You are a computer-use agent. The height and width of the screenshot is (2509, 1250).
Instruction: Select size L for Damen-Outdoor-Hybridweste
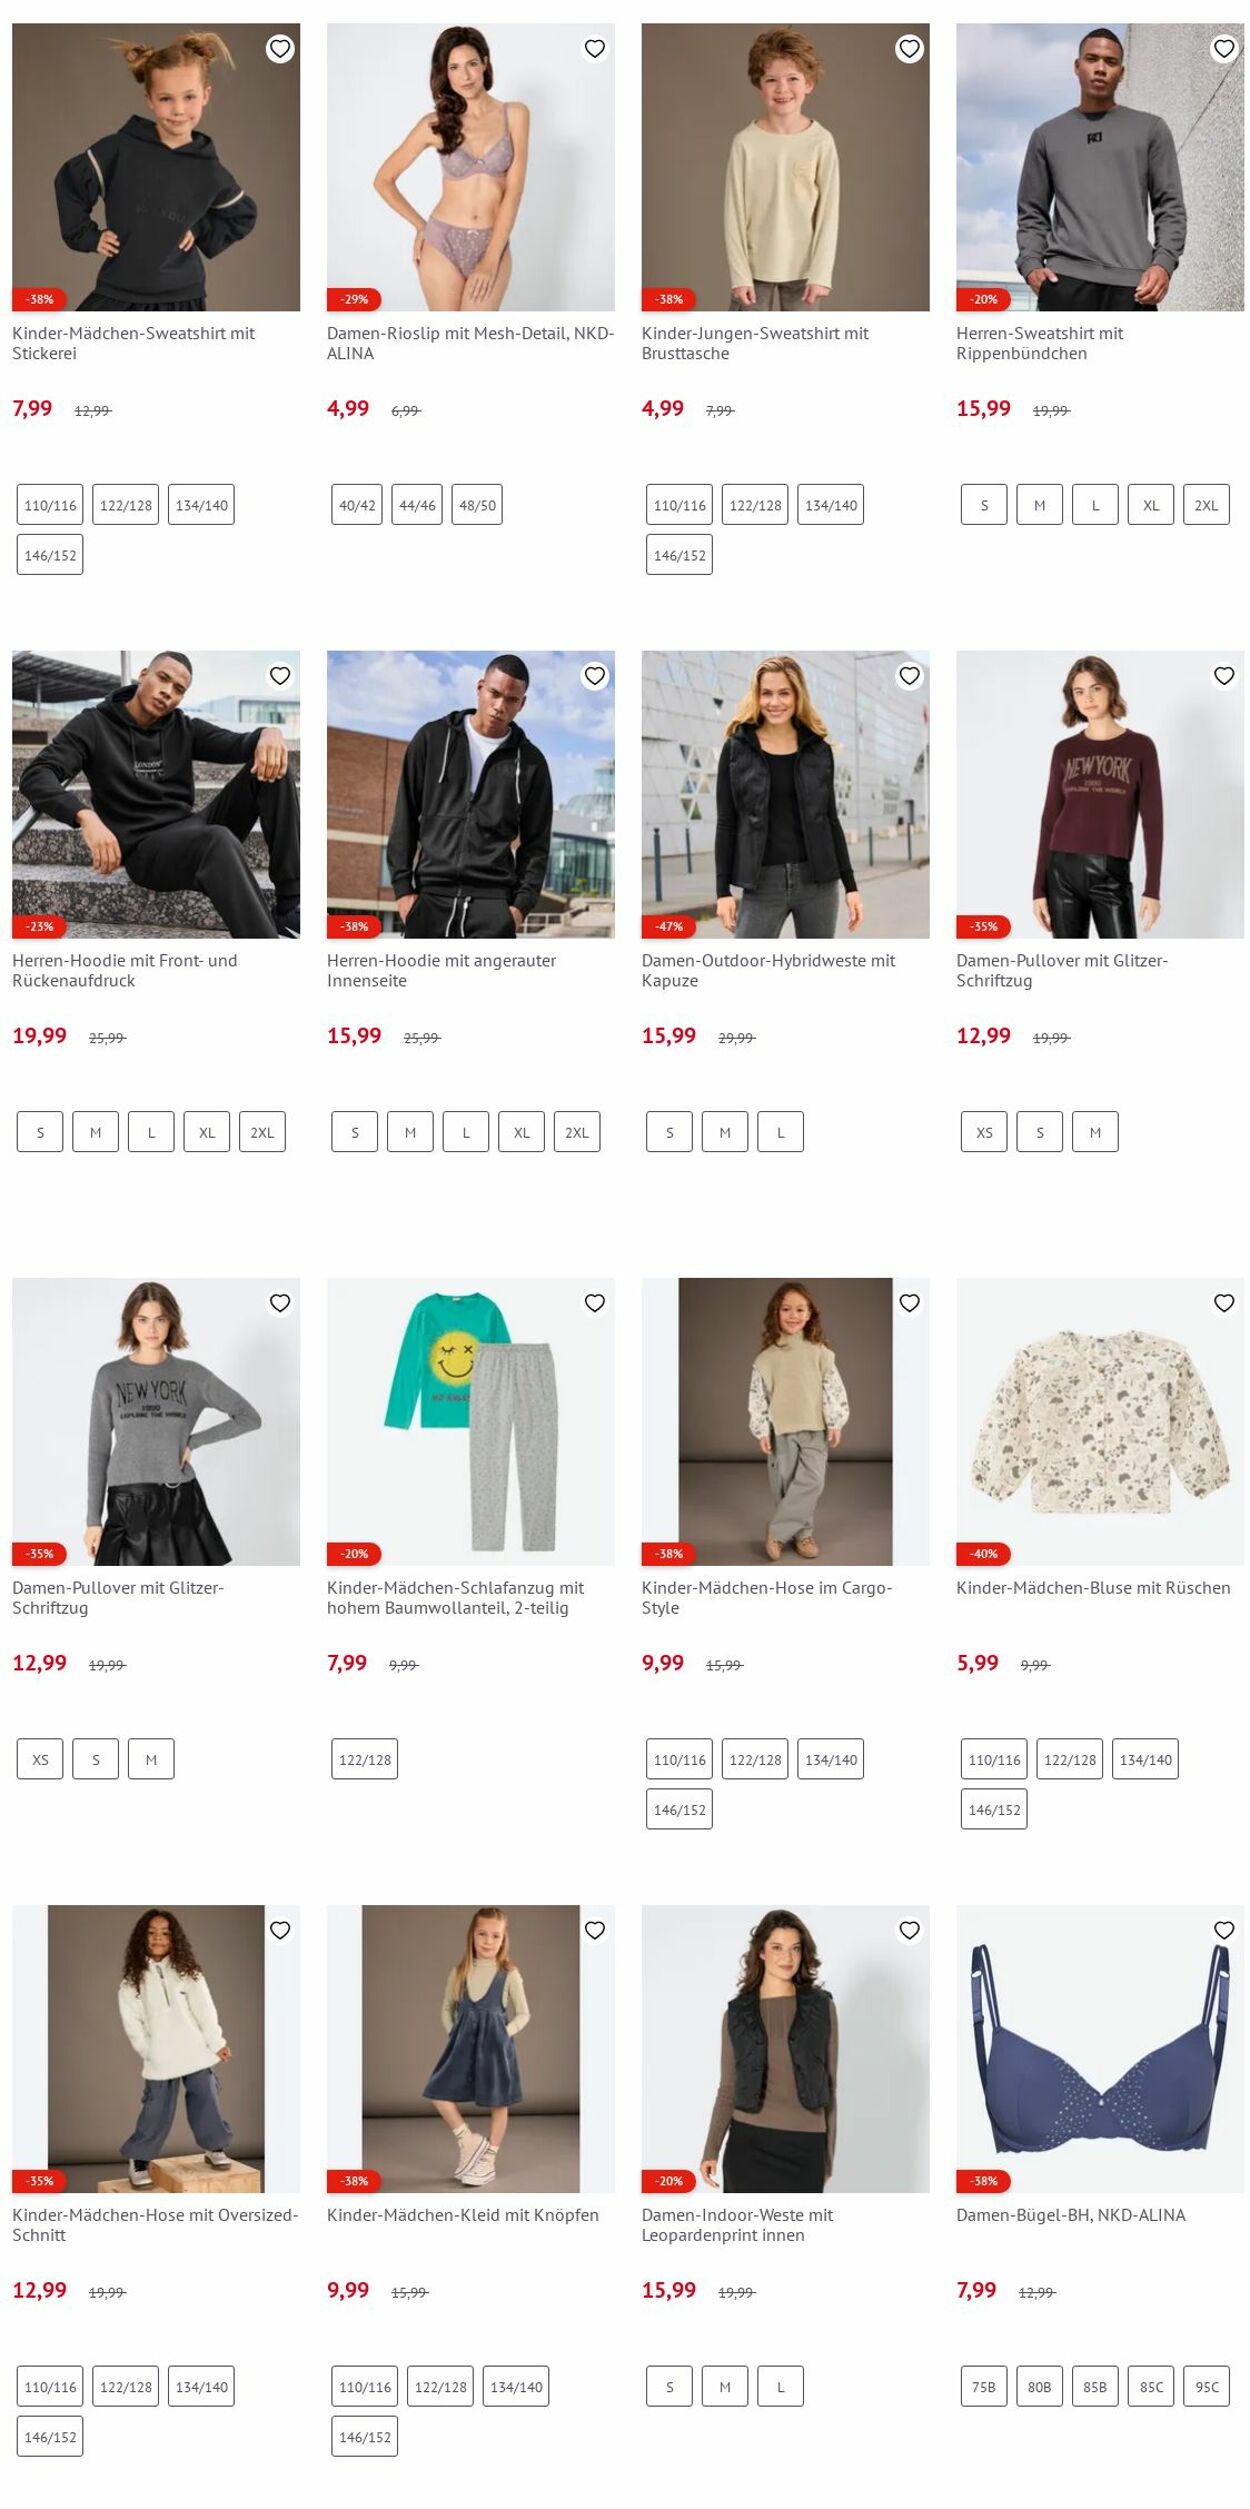(x=780, y=1132)
